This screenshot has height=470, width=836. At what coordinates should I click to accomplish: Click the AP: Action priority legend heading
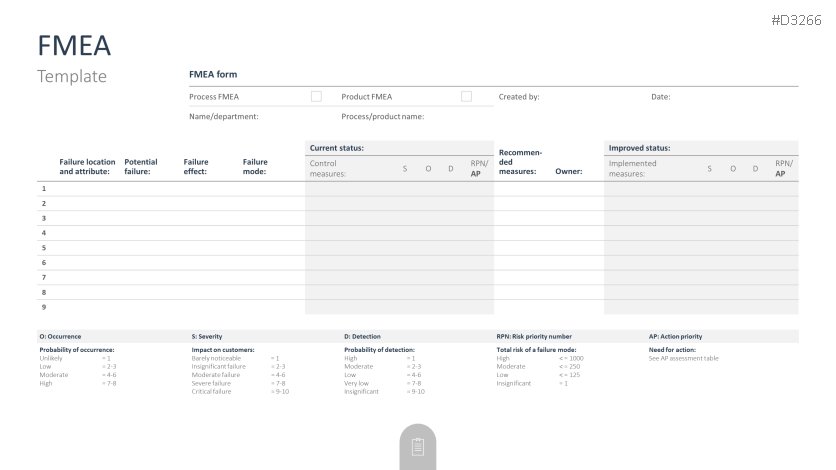[x=682, y=336]
